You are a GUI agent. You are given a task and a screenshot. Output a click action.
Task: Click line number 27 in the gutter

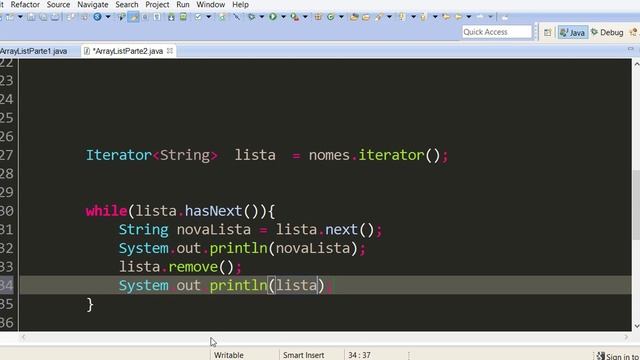coord(7,156)
